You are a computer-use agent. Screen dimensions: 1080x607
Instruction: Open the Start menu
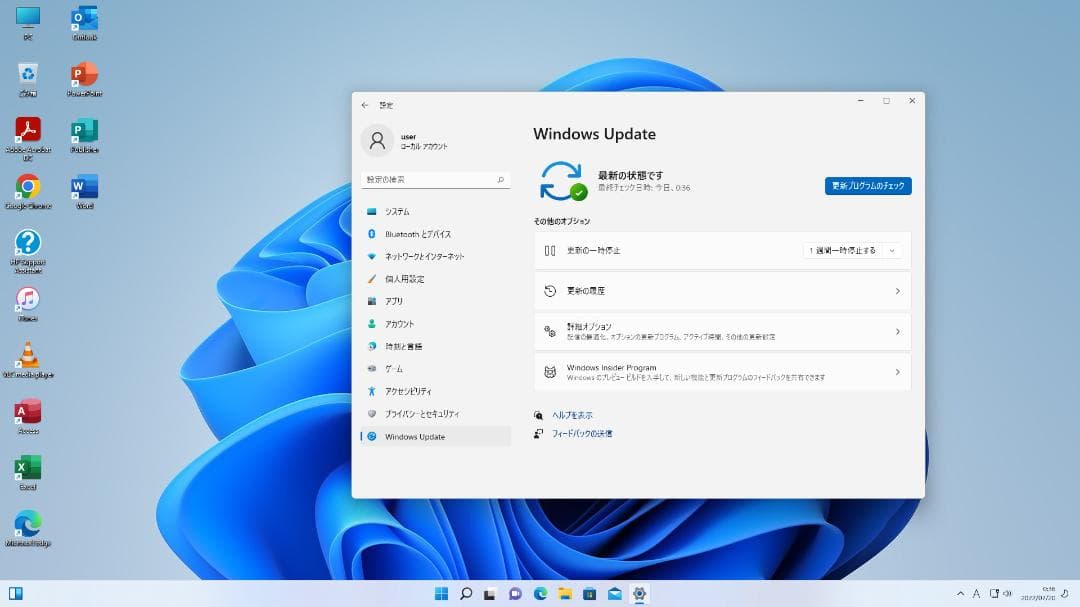(439, 592)
